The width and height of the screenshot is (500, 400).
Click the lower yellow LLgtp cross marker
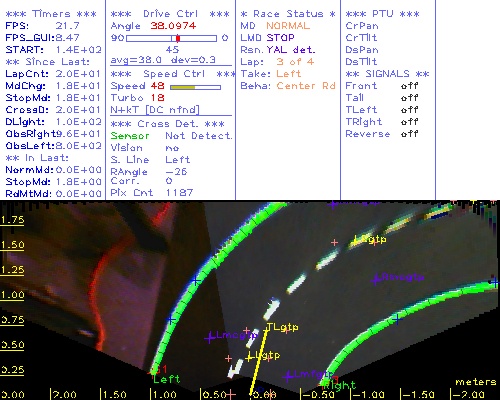249,358
